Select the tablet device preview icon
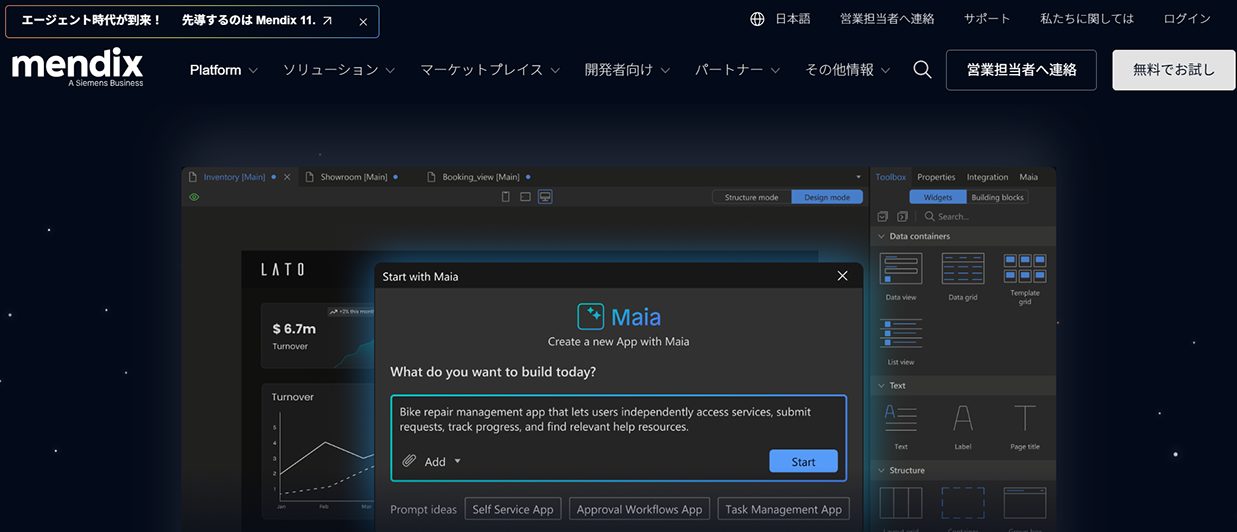 pyautogui.click(x=525, y=197)
